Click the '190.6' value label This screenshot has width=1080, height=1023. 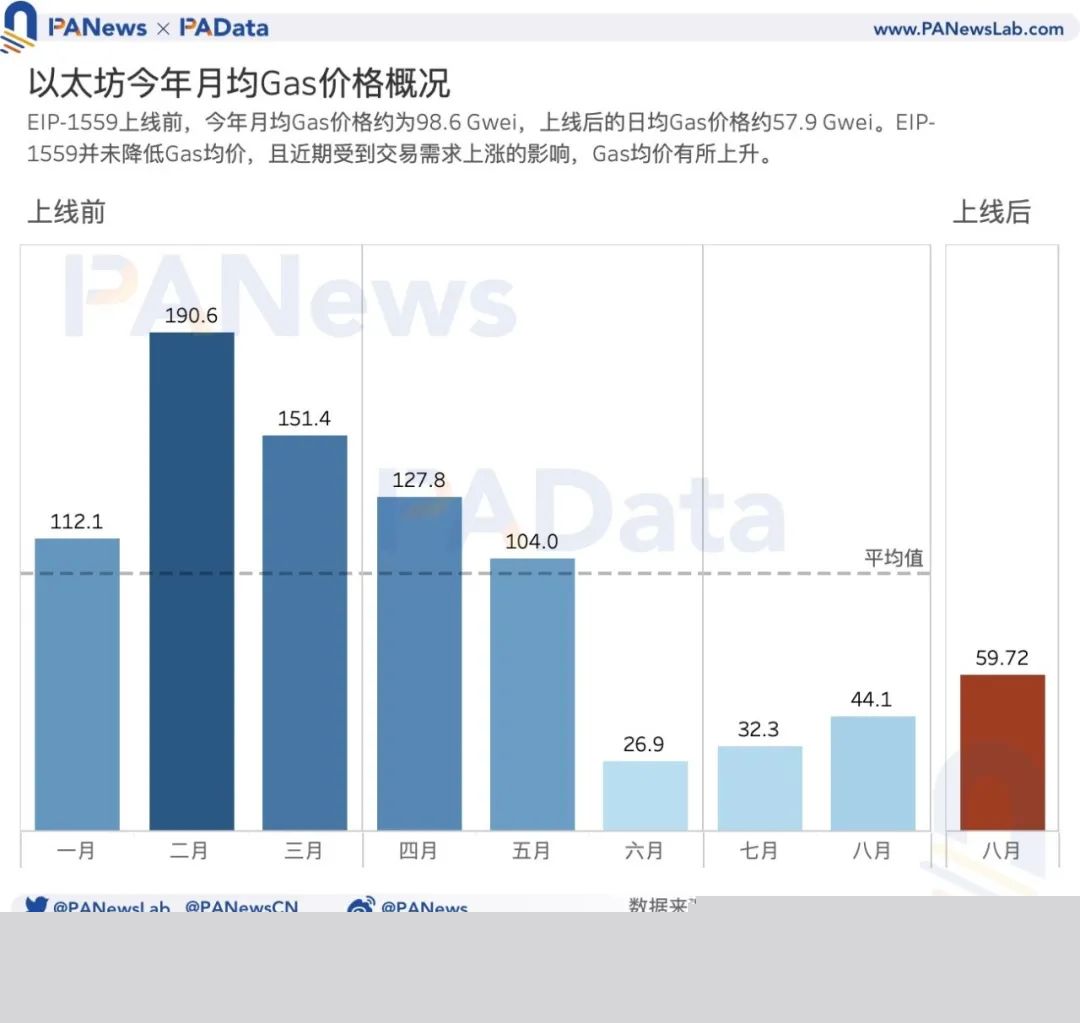pos(191,316)
